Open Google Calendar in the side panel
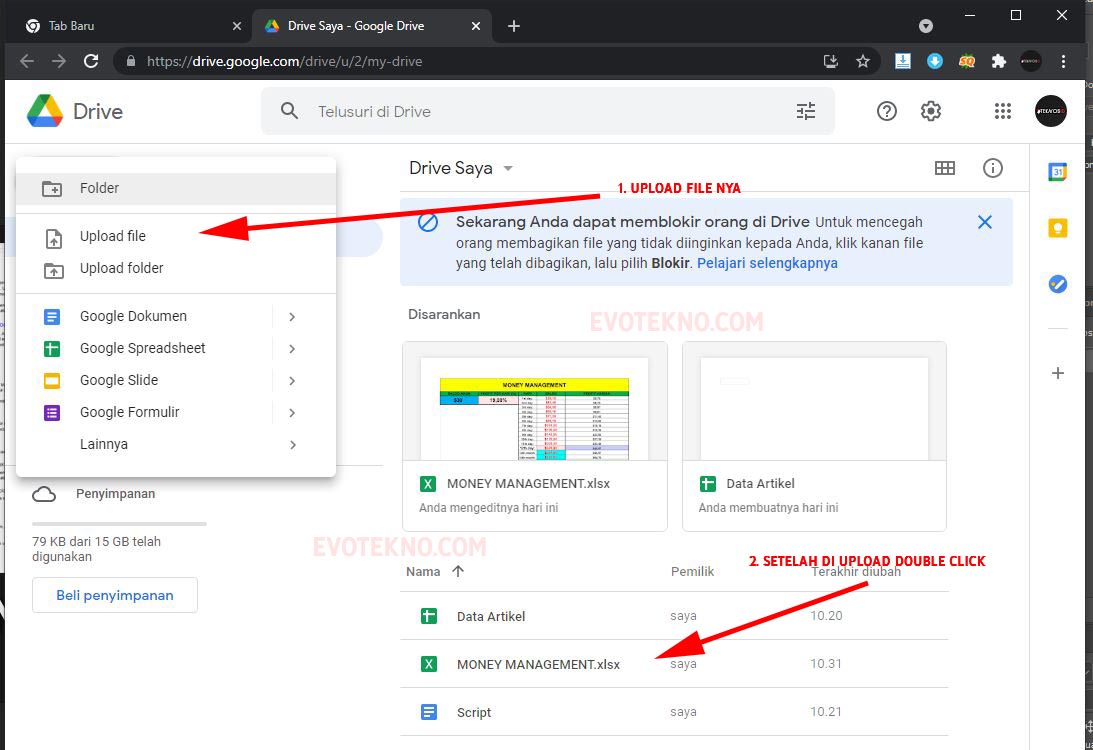1093x750 pixels. (x=1057, y=171)
